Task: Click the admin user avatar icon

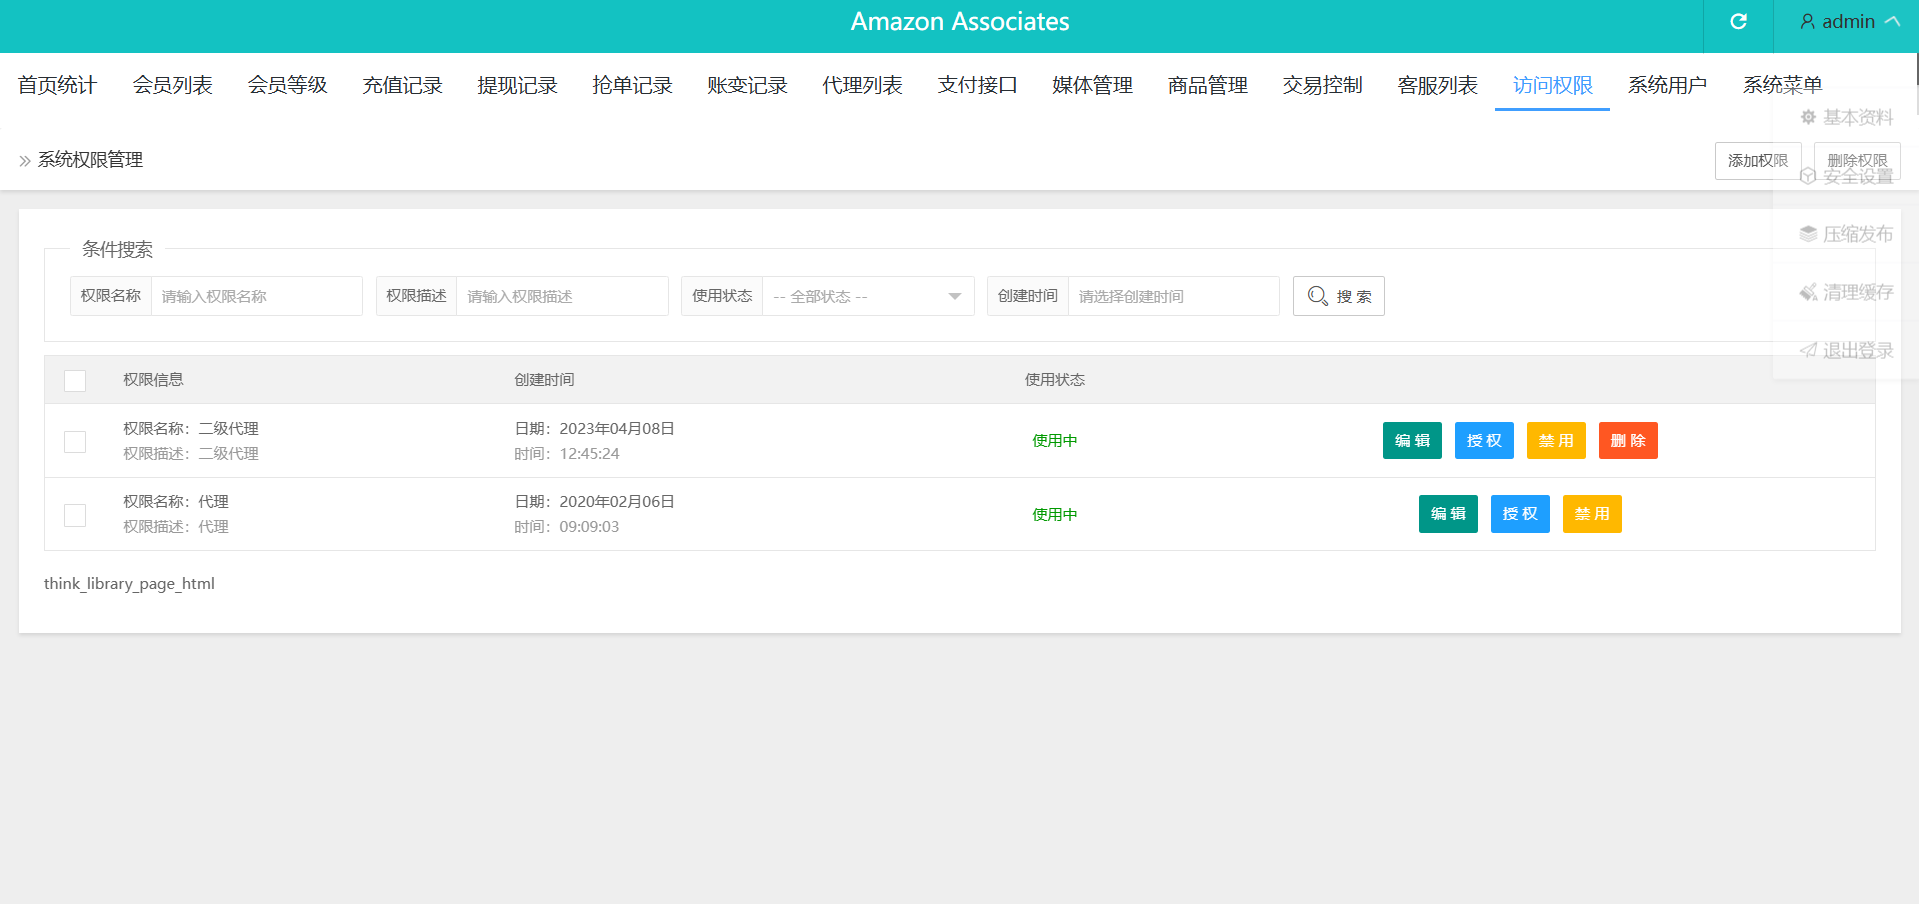Action: (x=1808, y=22)
